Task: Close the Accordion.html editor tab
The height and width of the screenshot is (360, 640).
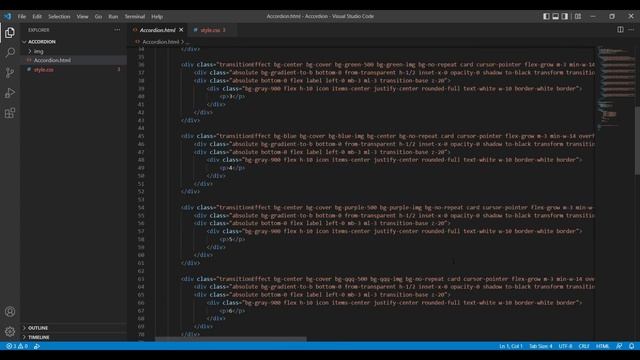Action: coord(181,30)
